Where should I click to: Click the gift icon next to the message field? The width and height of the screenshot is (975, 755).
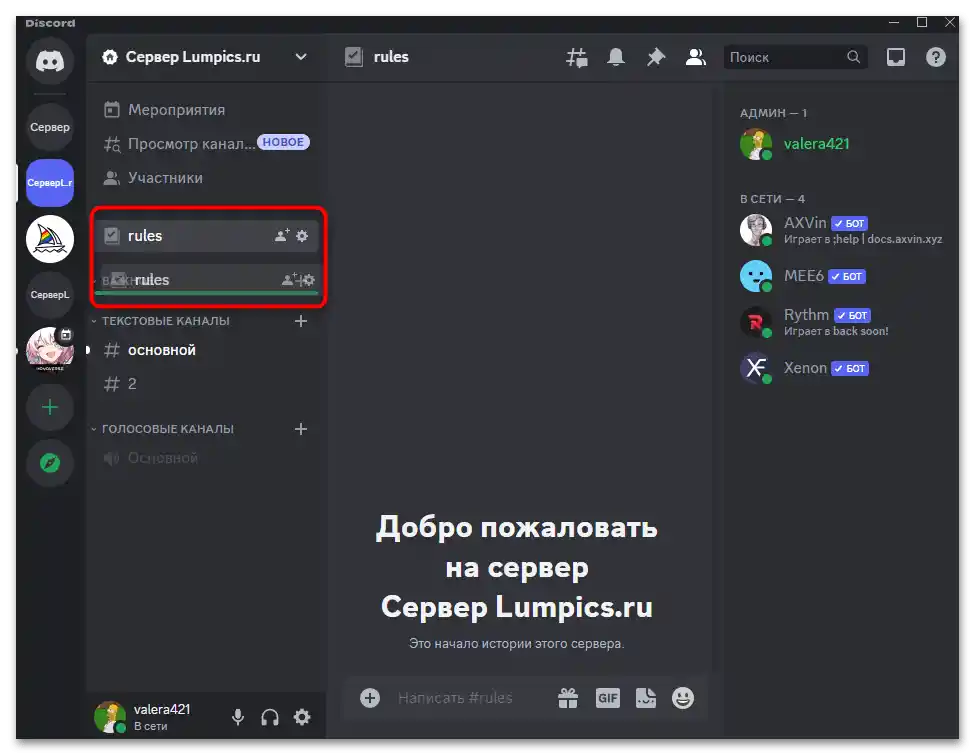[x=567, y=697]
